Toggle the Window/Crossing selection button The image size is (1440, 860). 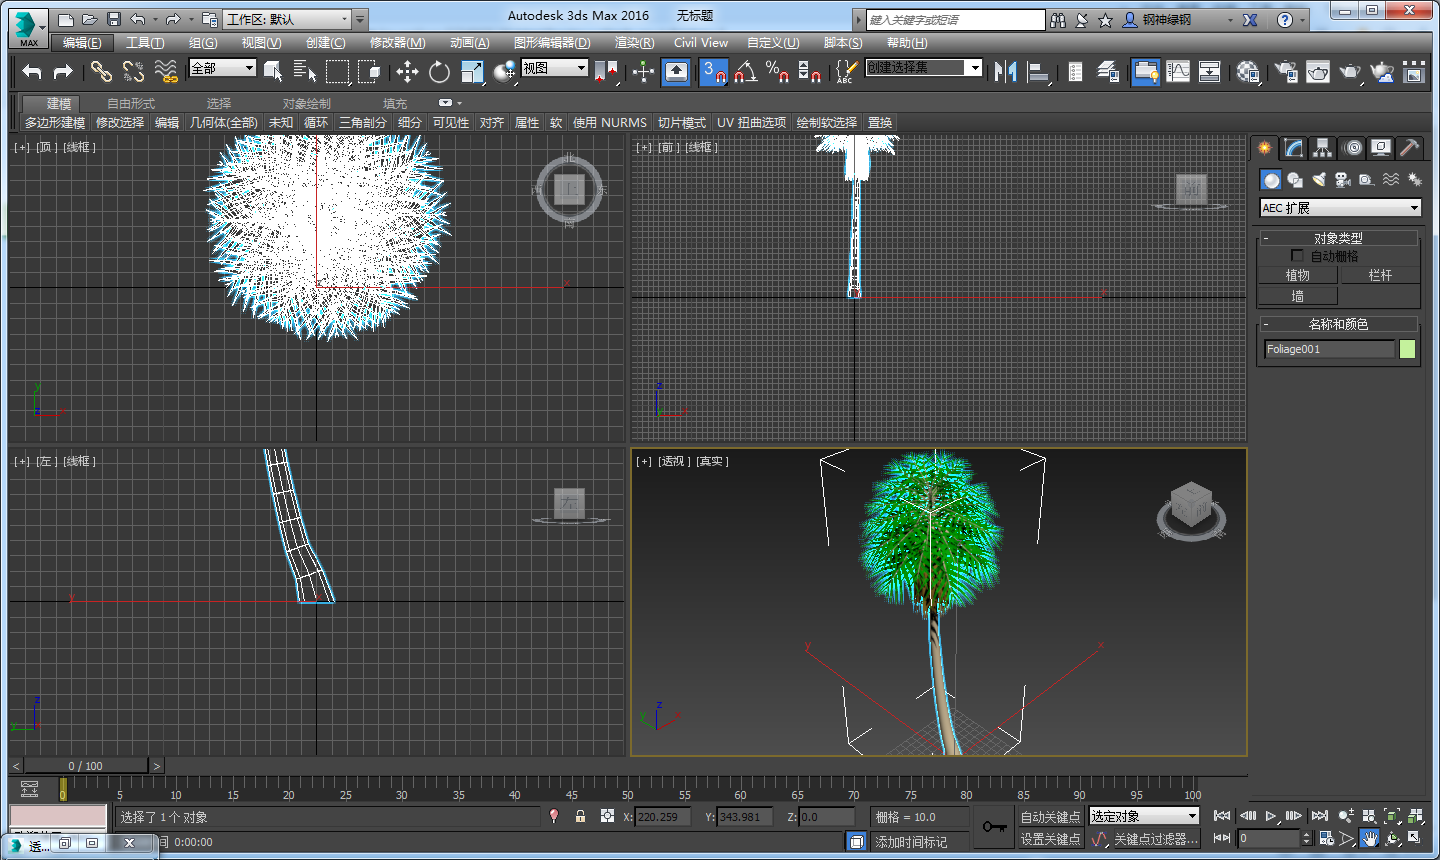(x=370, y=71)
